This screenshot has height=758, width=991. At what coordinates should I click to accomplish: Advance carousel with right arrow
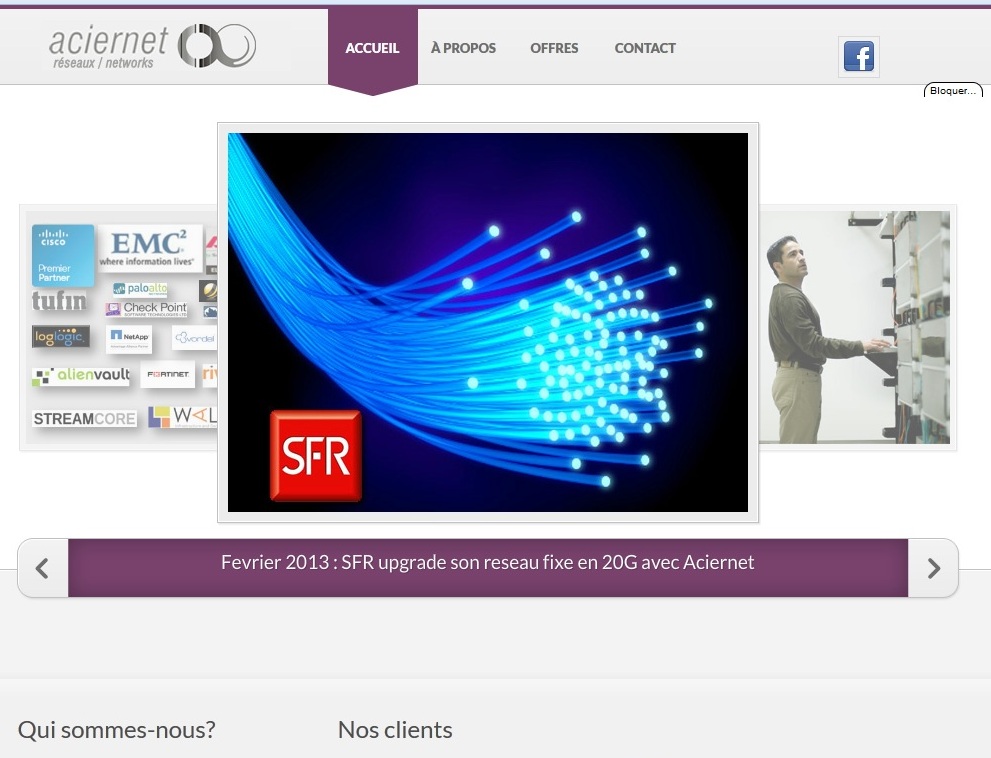[x=933, y=568]
